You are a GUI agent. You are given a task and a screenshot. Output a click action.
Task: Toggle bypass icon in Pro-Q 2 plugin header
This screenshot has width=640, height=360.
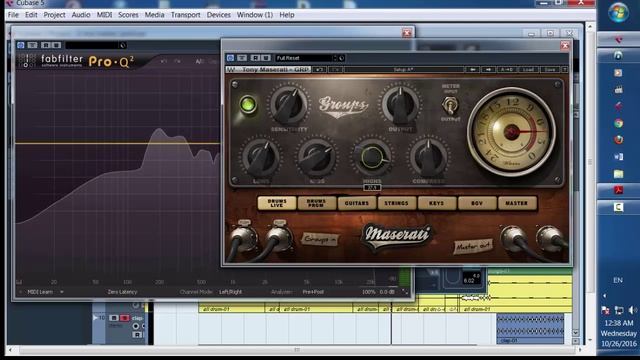pos(21,45)
